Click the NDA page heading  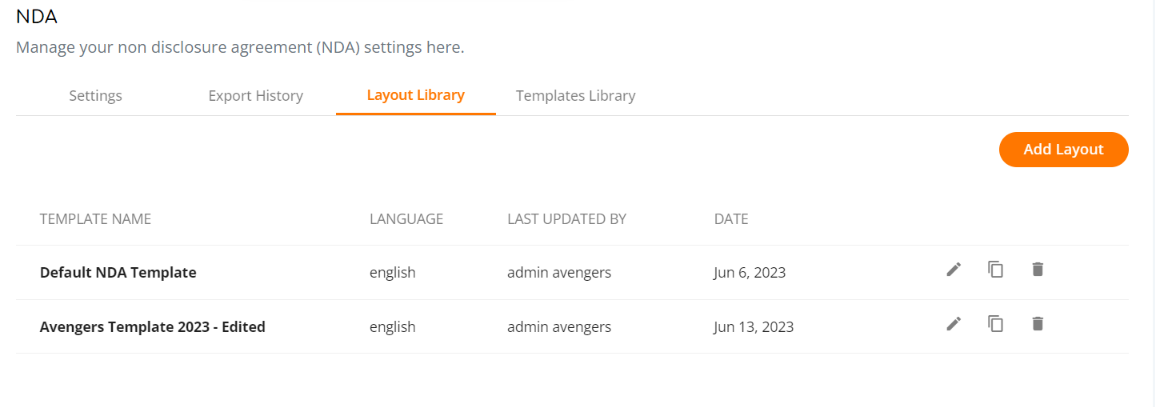[x=37, y=16]
